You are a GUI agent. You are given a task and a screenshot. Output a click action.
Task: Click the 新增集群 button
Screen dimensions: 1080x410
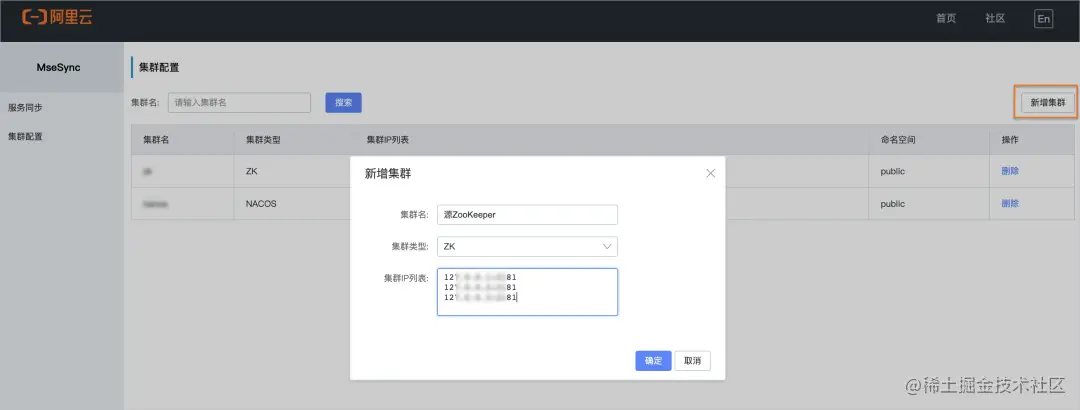(x=1048, y=103)
